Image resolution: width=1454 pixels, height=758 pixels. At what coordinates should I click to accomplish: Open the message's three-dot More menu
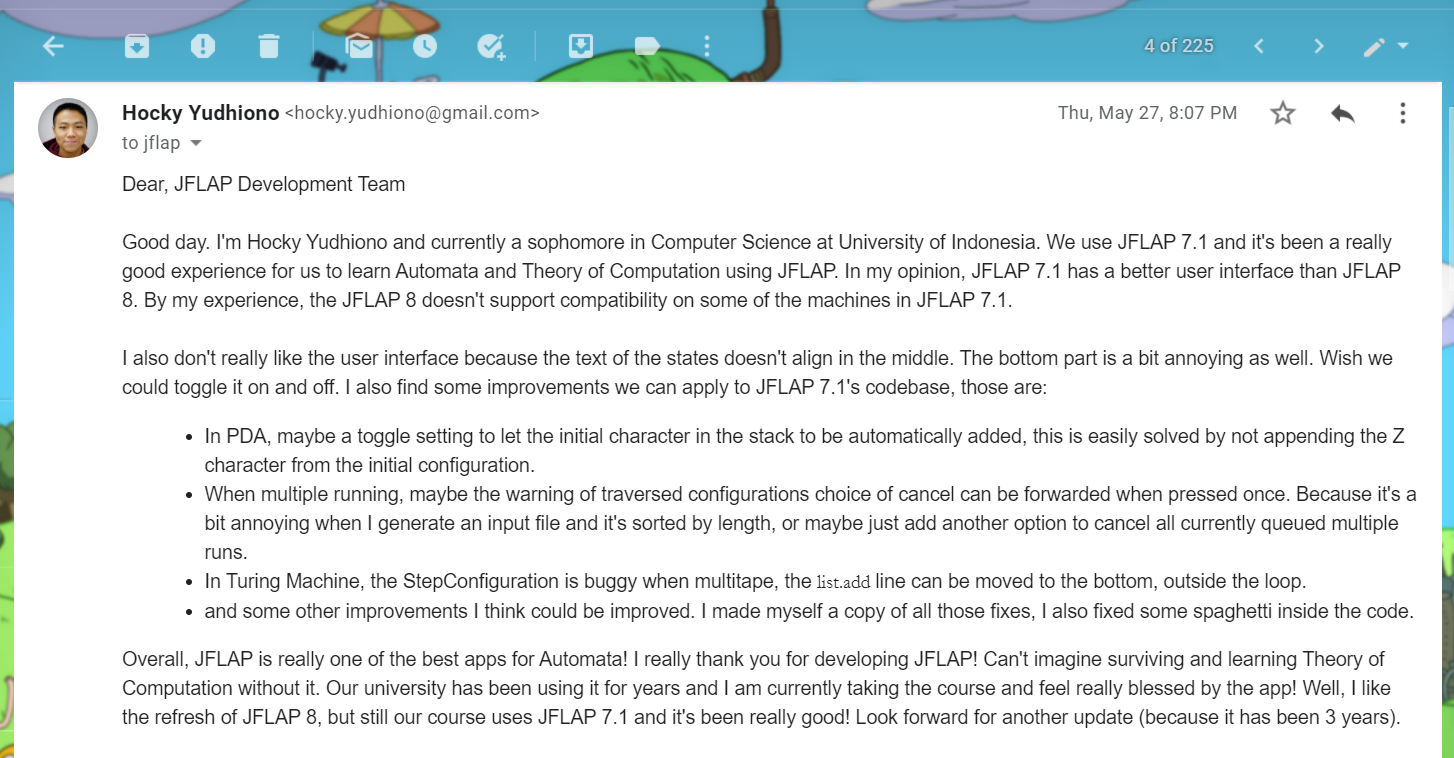[1402, 113]
